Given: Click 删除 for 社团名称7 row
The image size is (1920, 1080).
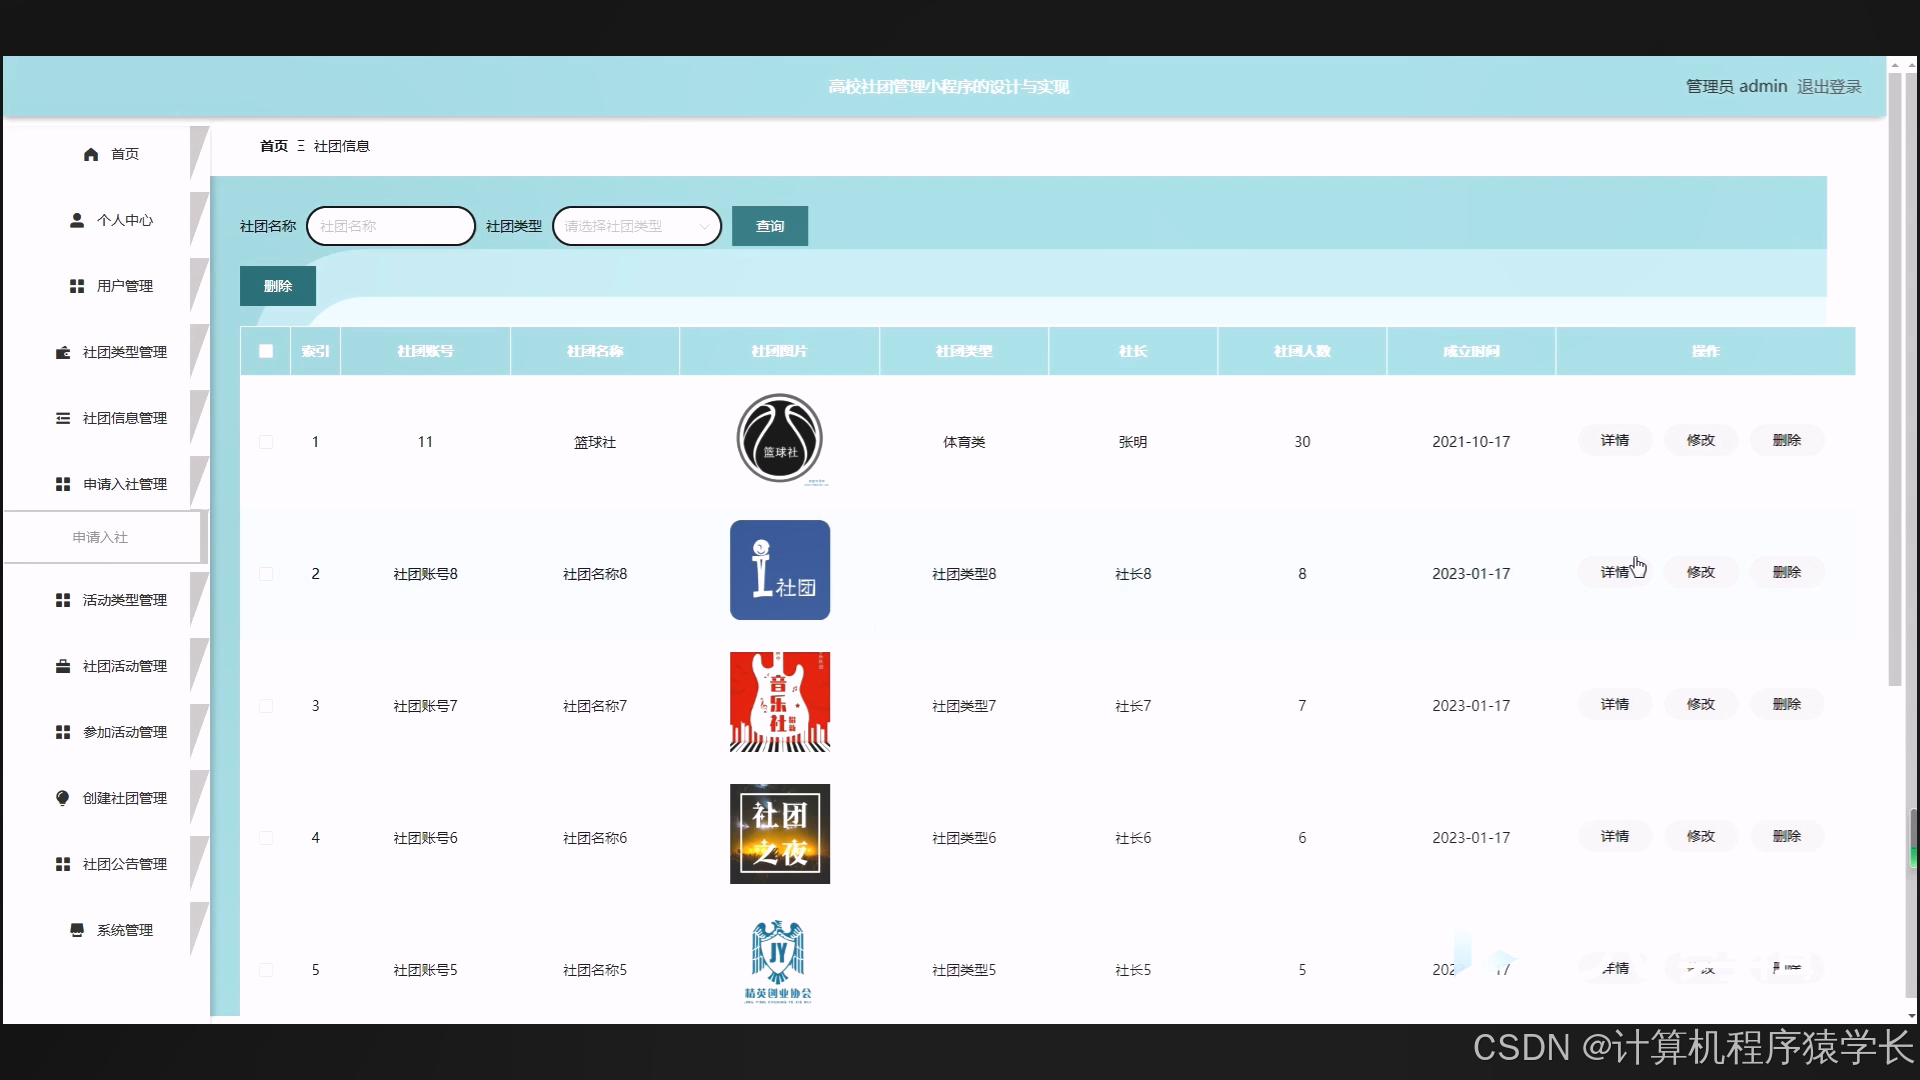Looking at the screenshot, I should (1787, 704).
